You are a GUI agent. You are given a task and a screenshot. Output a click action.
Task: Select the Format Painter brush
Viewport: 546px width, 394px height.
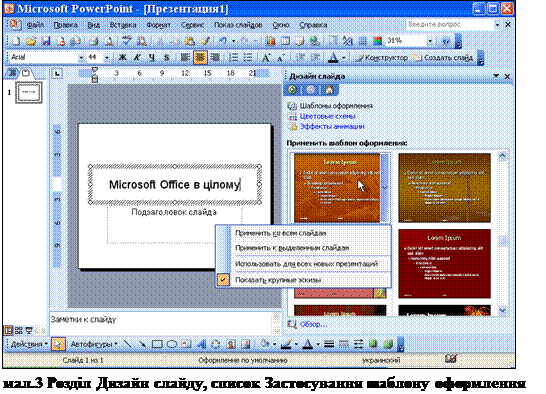[x=205, y=41]
